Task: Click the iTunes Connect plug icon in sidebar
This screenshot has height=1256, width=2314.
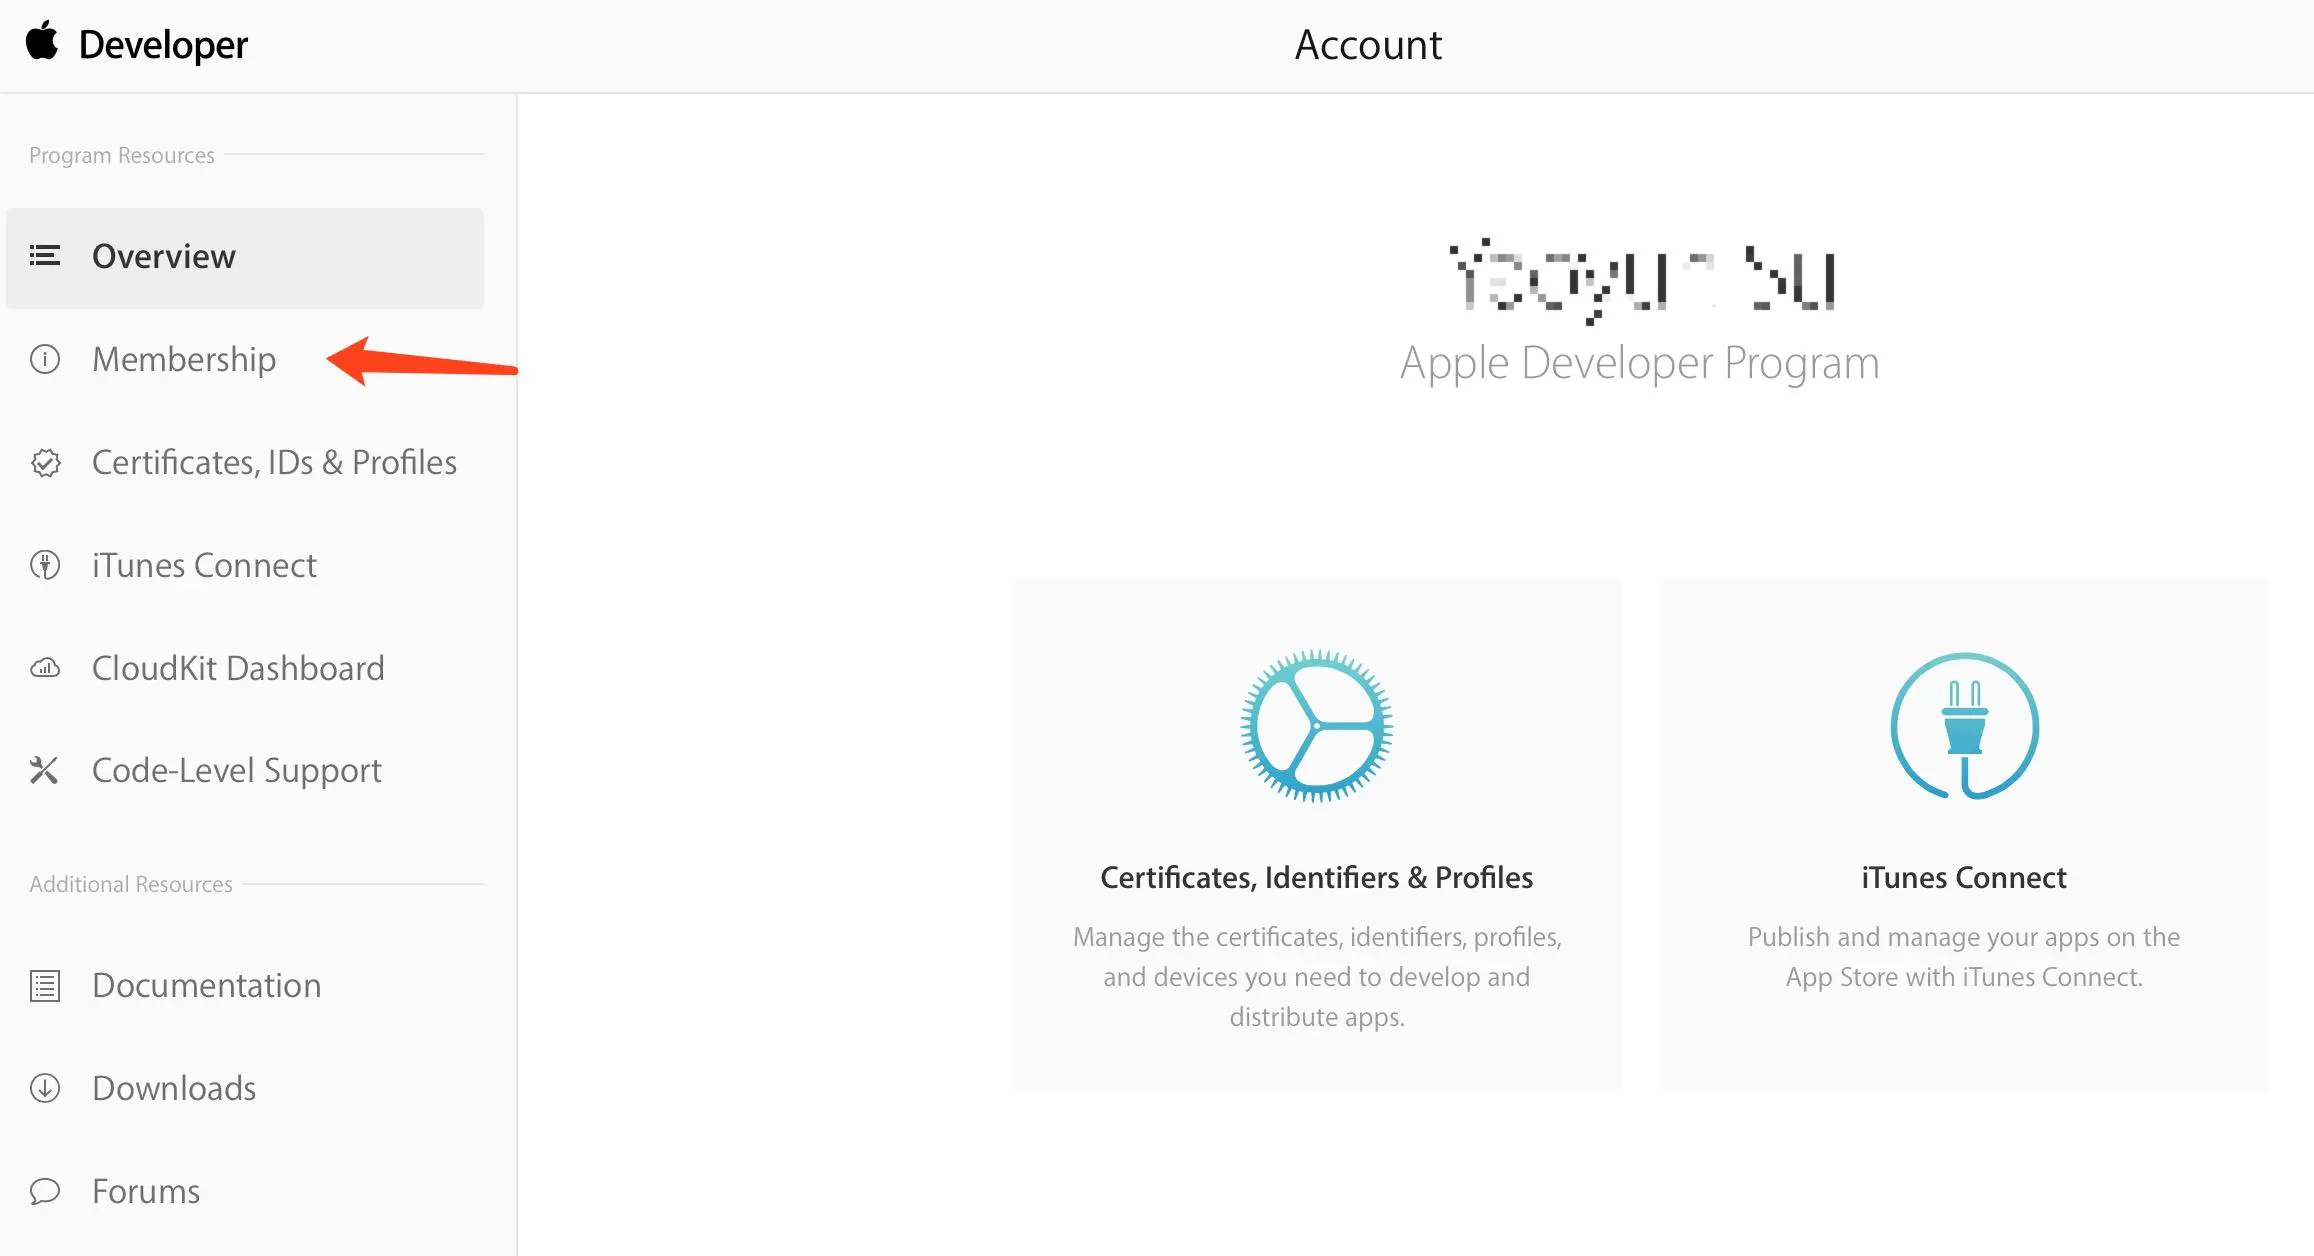Action: 45,565
